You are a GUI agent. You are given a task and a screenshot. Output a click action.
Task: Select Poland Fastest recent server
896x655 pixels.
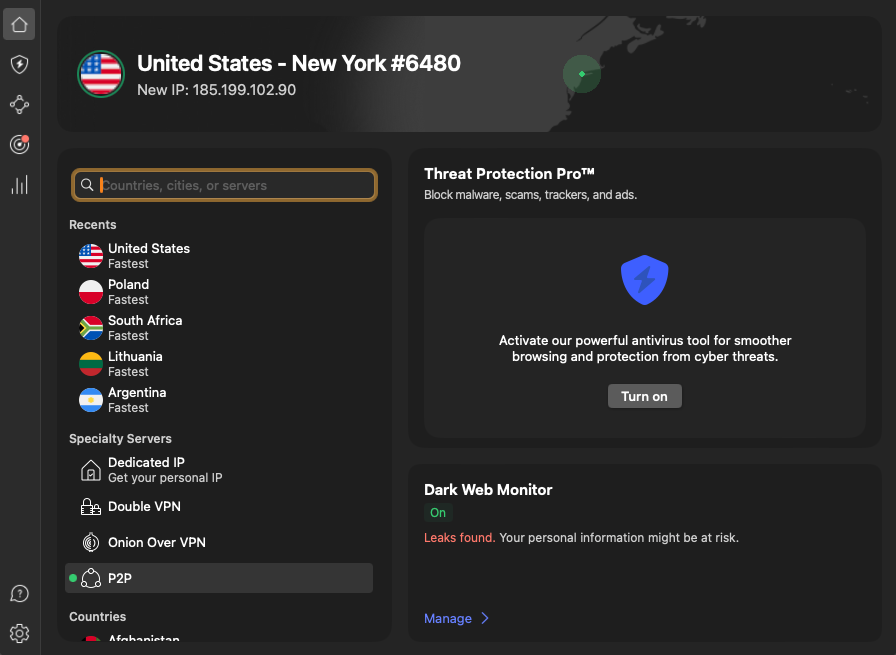coord(219,291)
